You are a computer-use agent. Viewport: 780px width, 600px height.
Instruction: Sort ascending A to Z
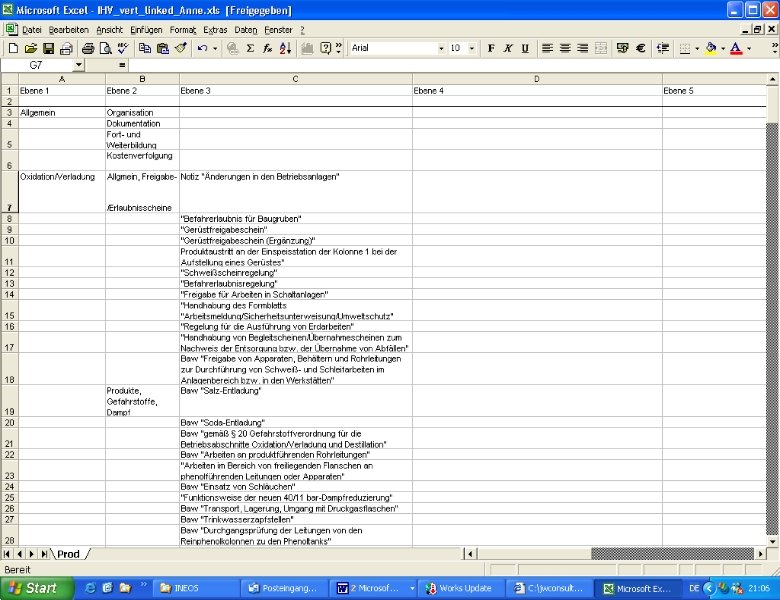click(286, 48)
